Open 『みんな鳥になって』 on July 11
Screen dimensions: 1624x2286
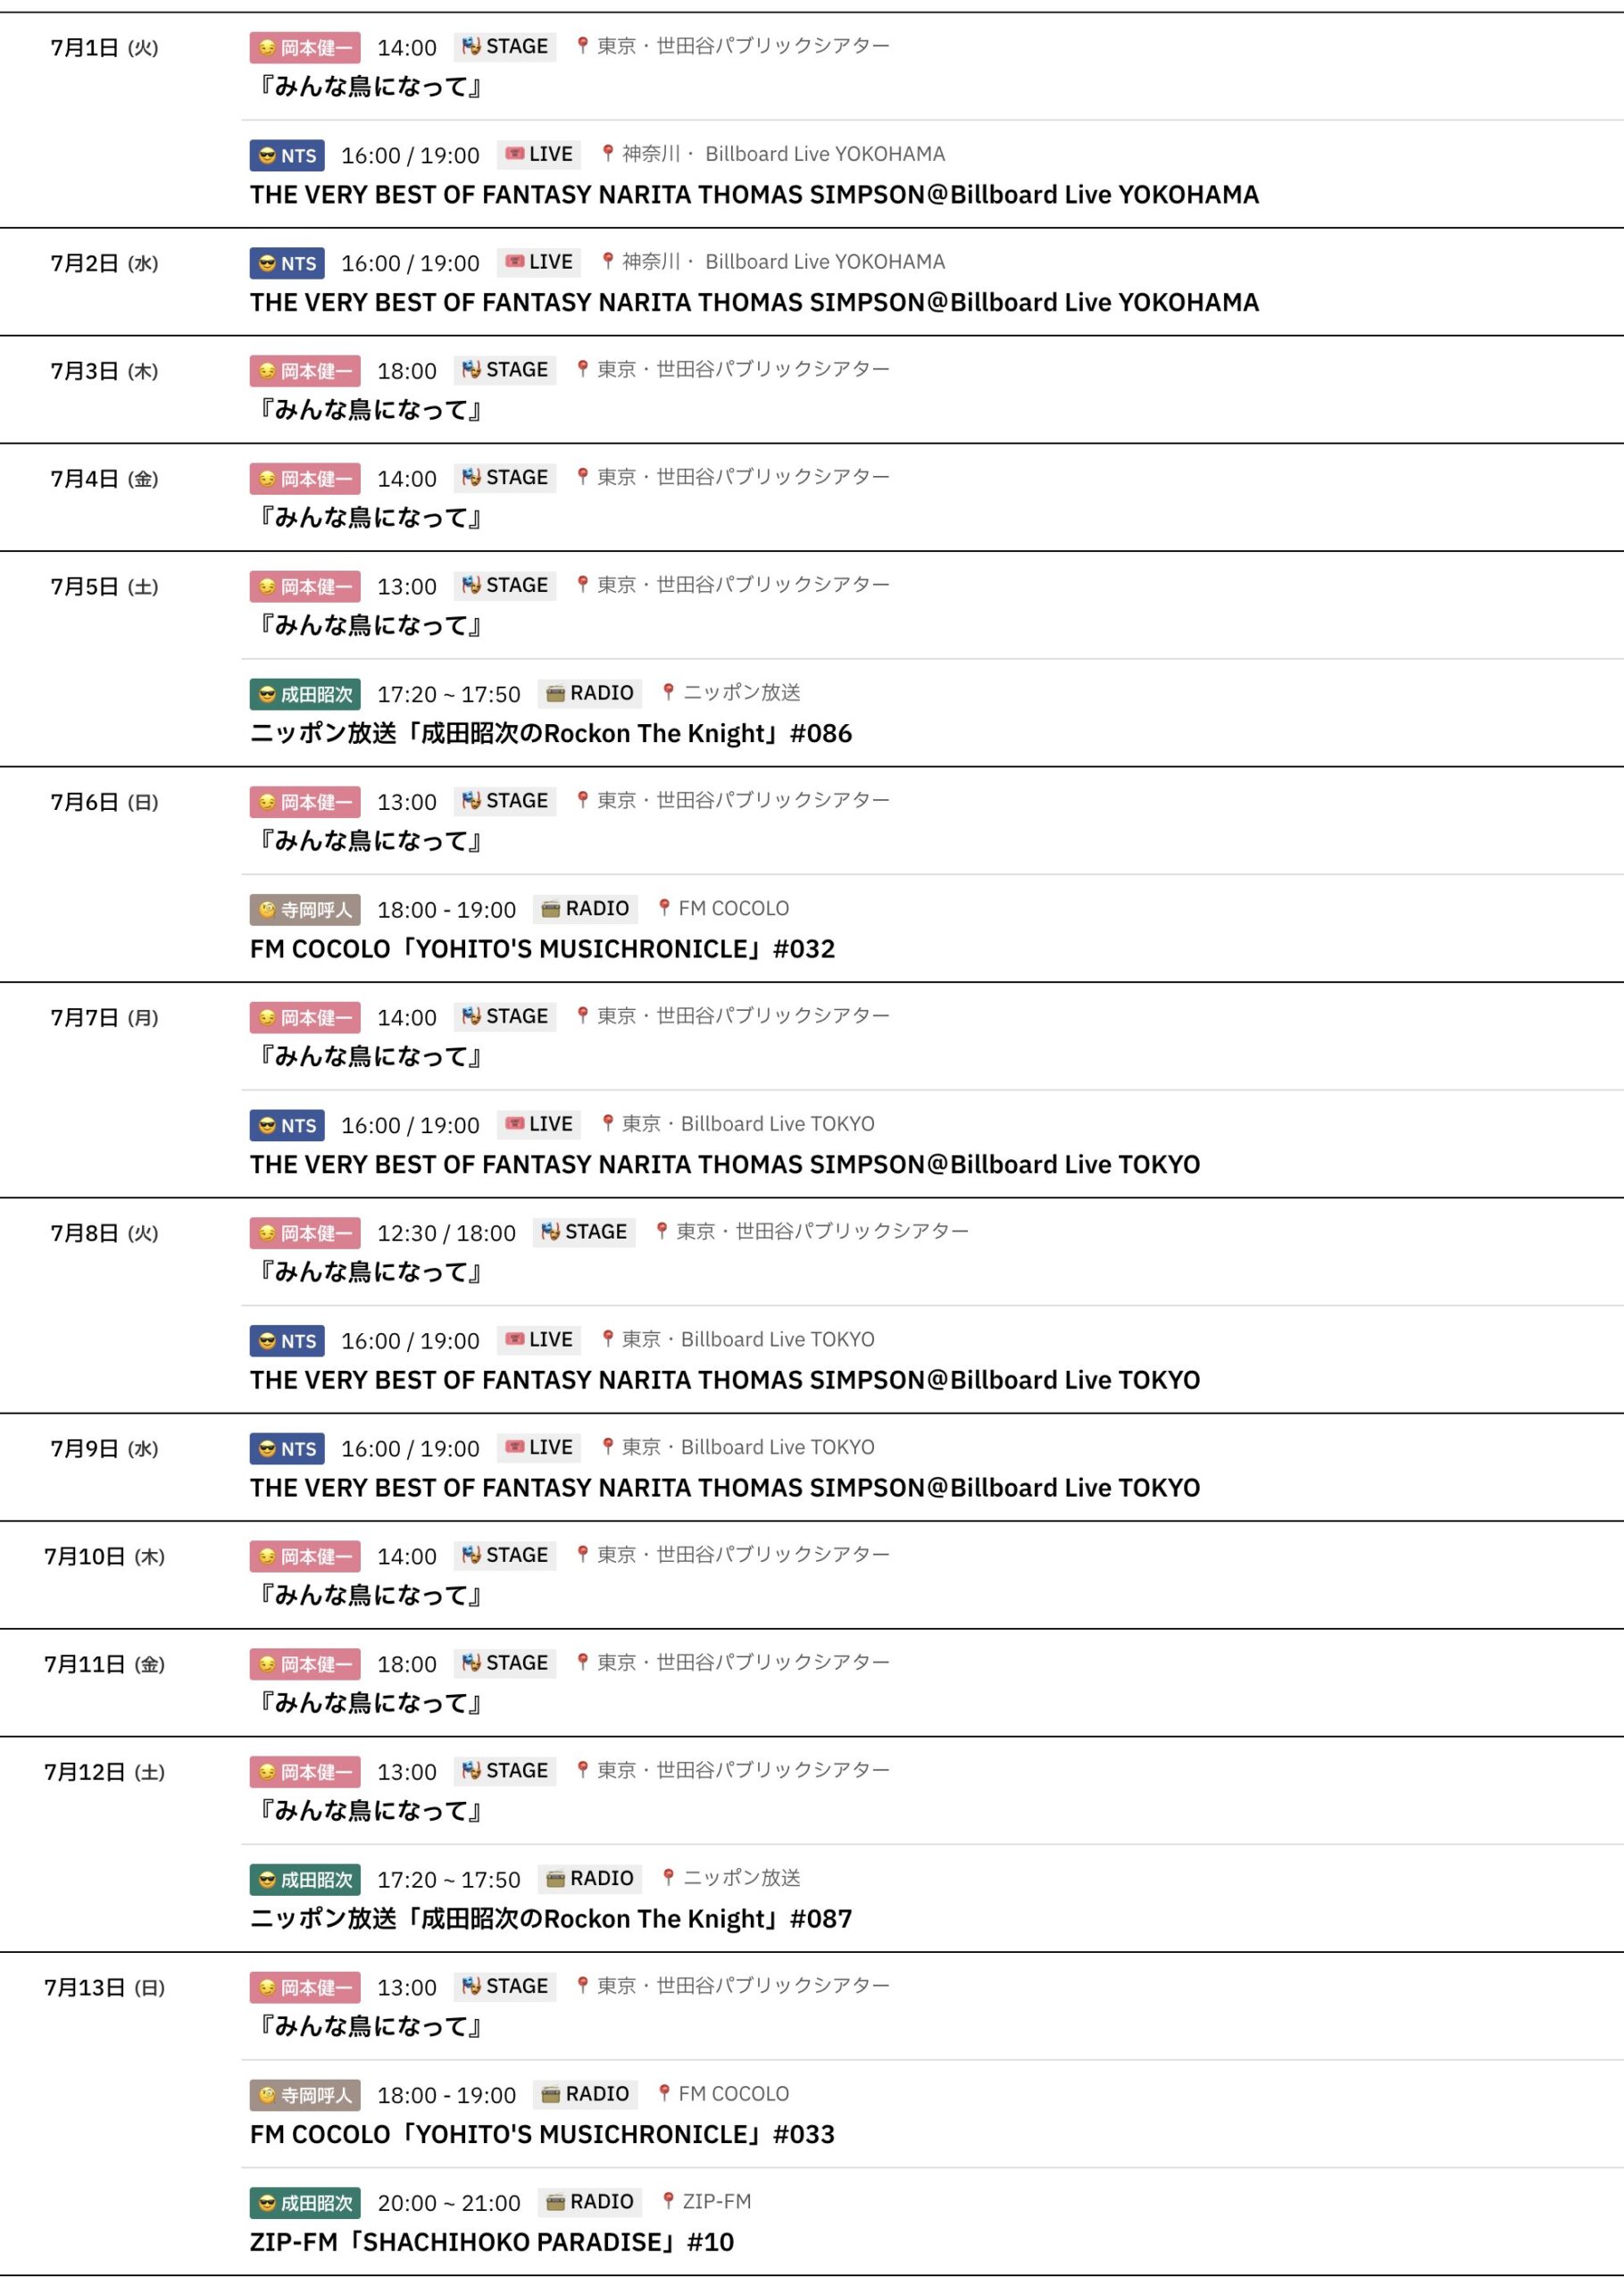(368, 1703)
